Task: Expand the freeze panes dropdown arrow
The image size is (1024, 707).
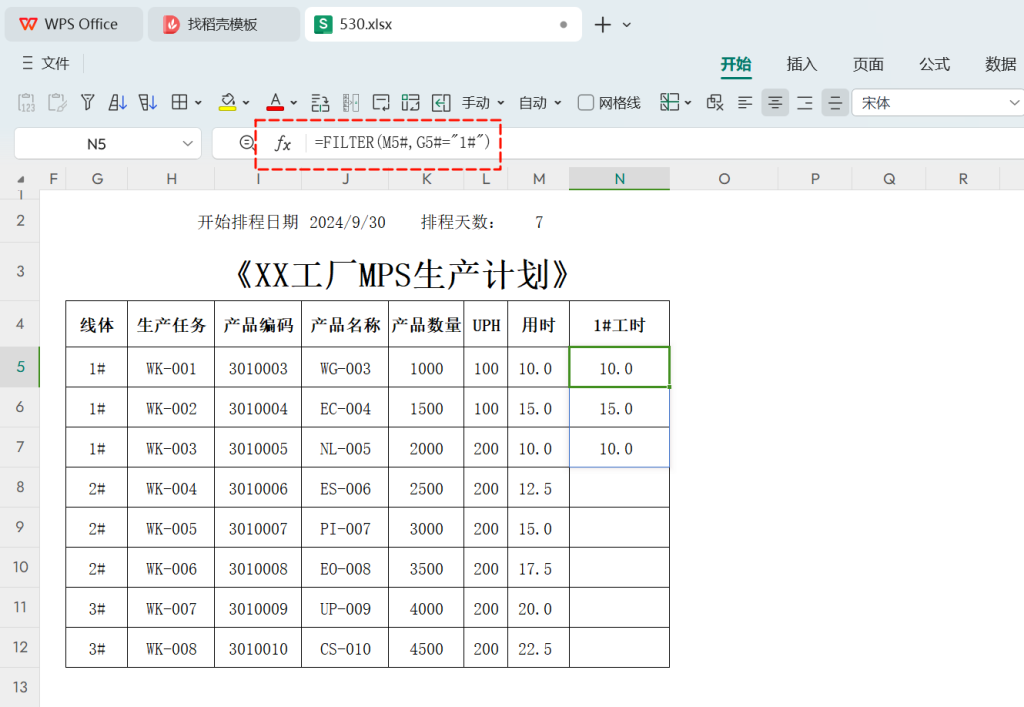Action: click(688, 103)
